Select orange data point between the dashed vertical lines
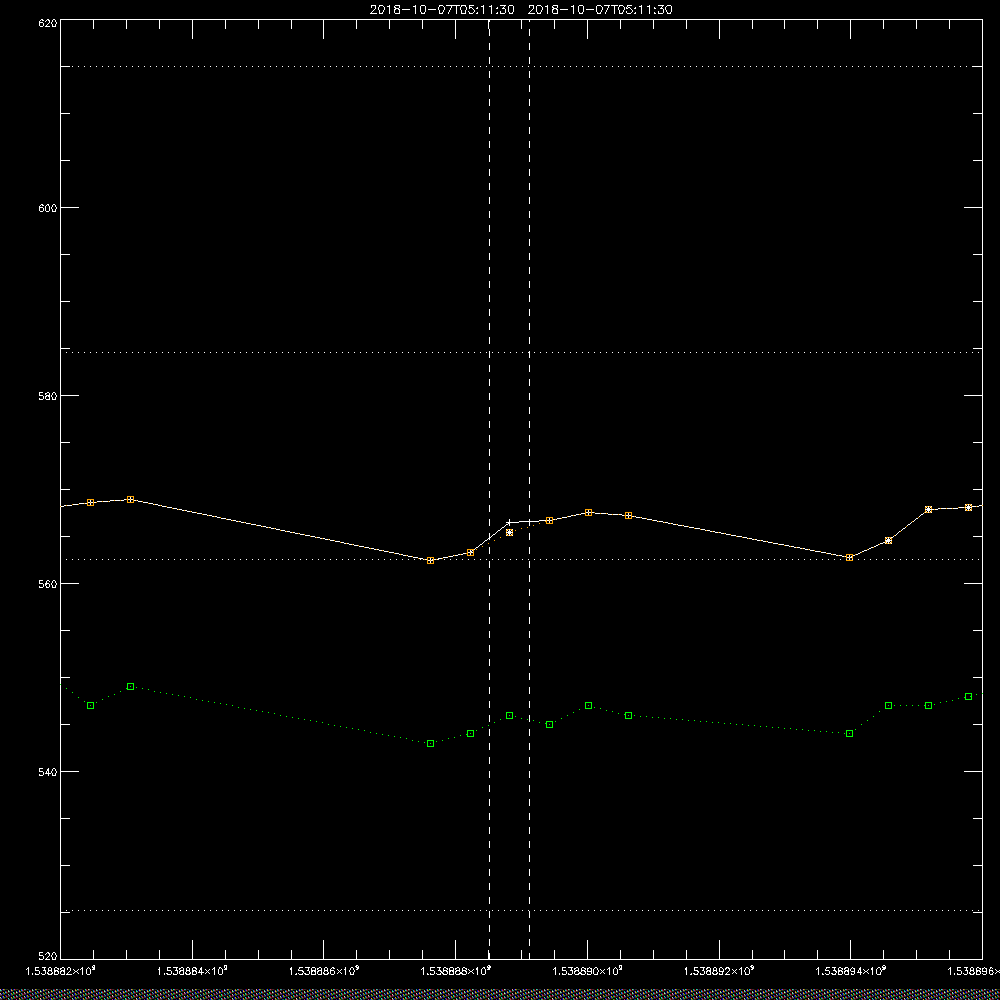The image size is (1000, 1000). [x=509, y=533]
